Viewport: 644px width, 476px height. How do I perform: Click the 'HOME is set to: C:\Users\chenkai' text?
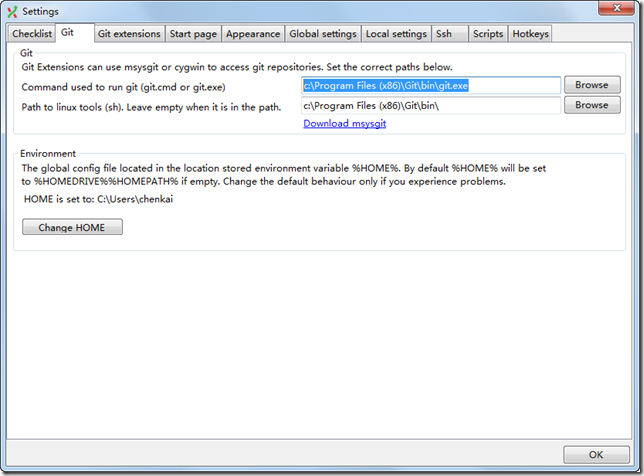click(x=98, y=199)
